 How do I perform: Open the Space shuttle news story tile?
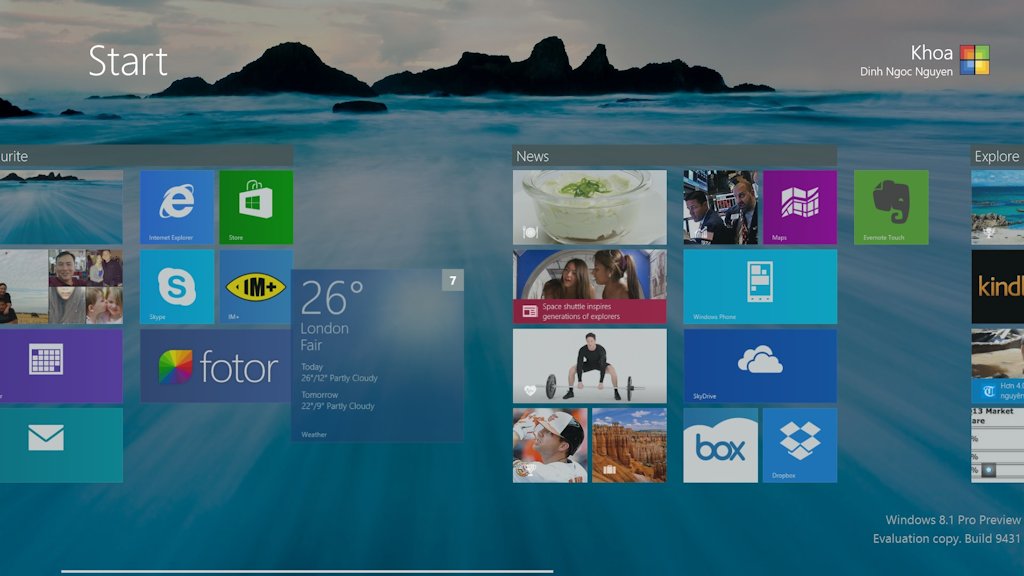tap(590, 287)
